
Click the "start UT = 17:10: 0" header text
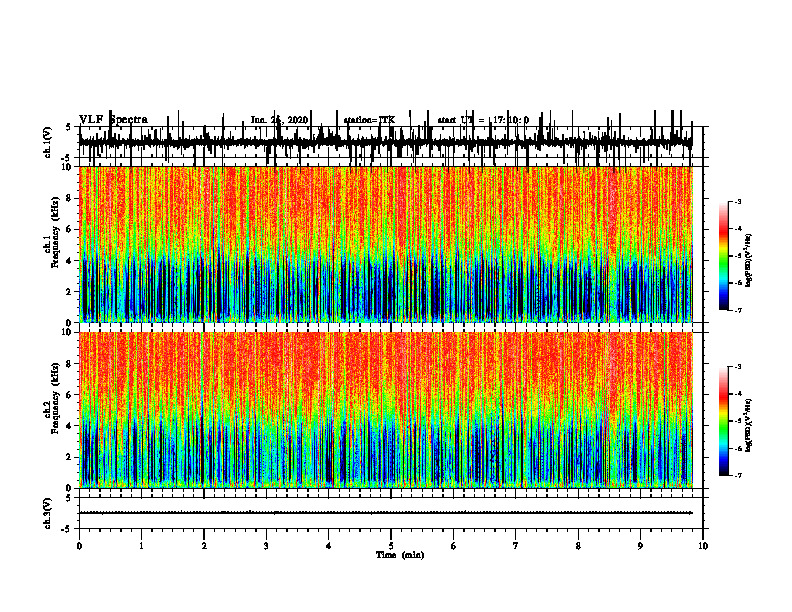coord(483,120)
